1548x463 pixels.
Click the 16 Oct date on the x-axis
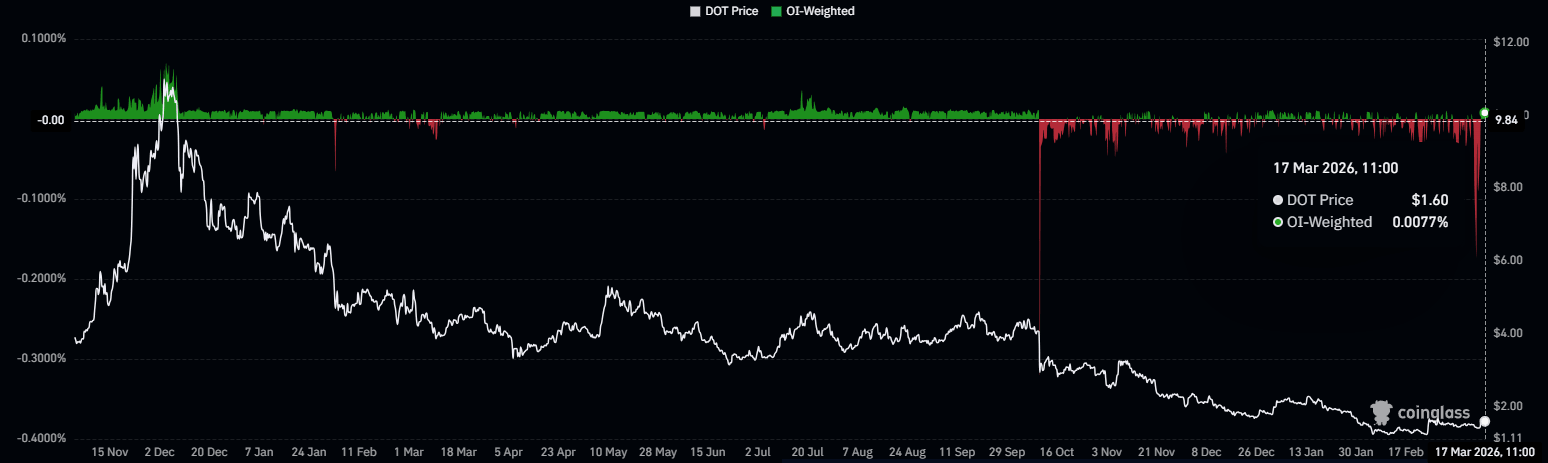[1056, 452]
